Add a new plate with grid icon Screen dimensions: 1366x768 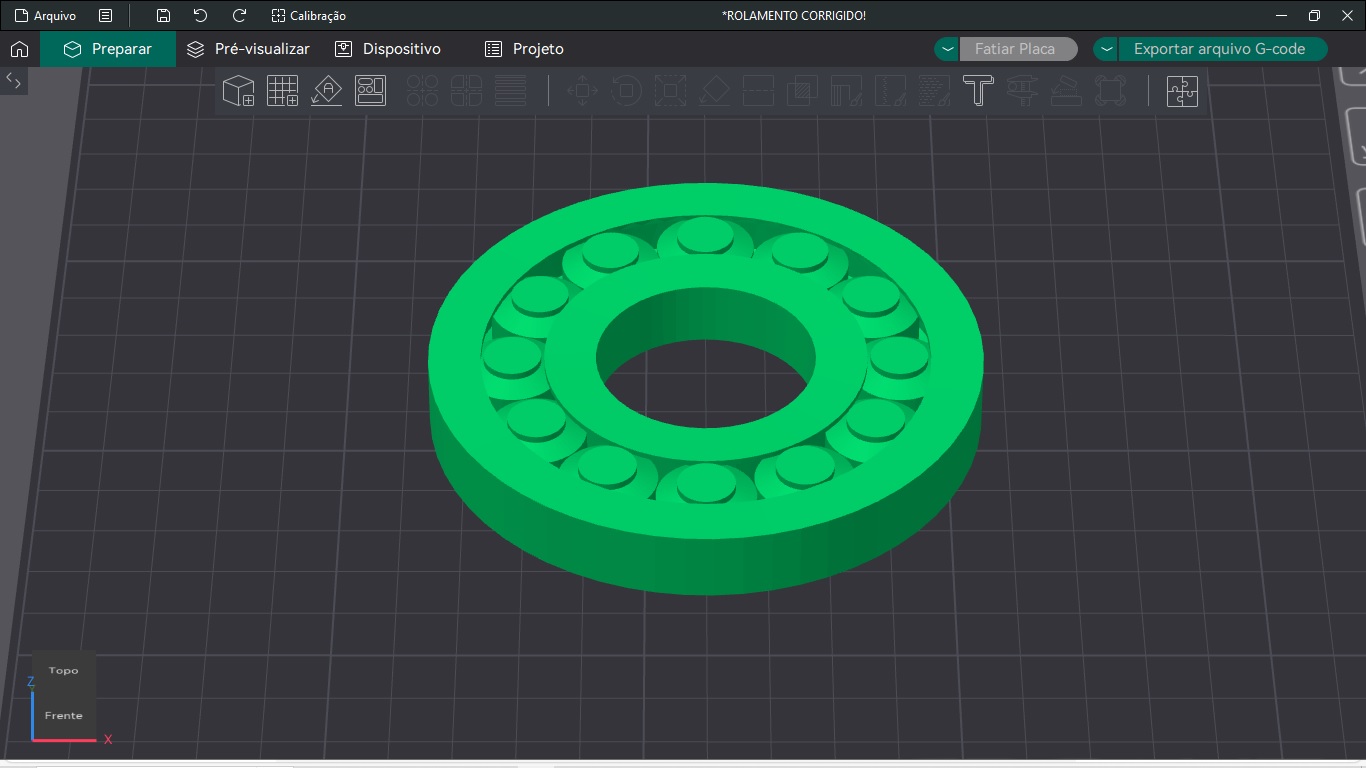282,91
